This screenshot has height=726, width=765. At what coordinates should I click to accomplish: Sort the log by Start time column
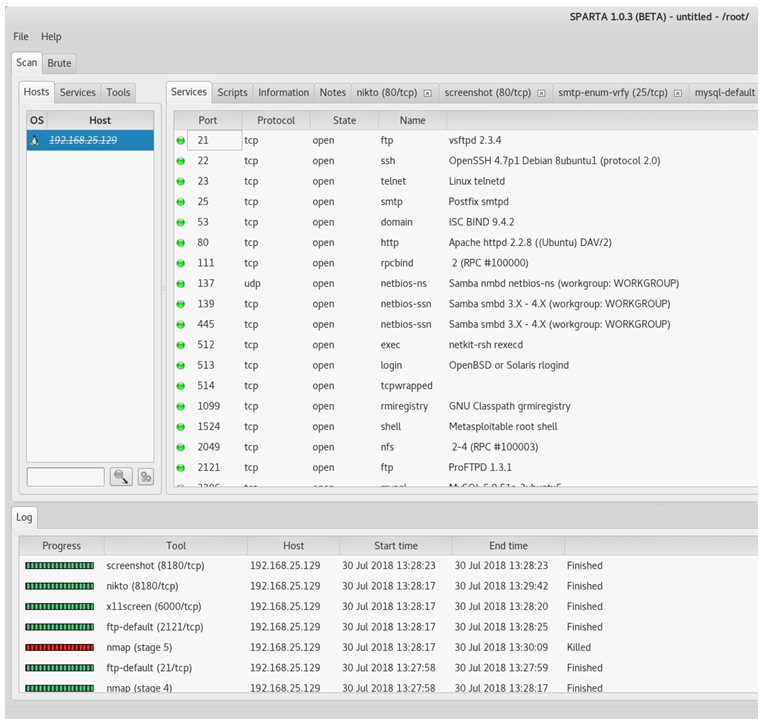click(x=395, y=546)
